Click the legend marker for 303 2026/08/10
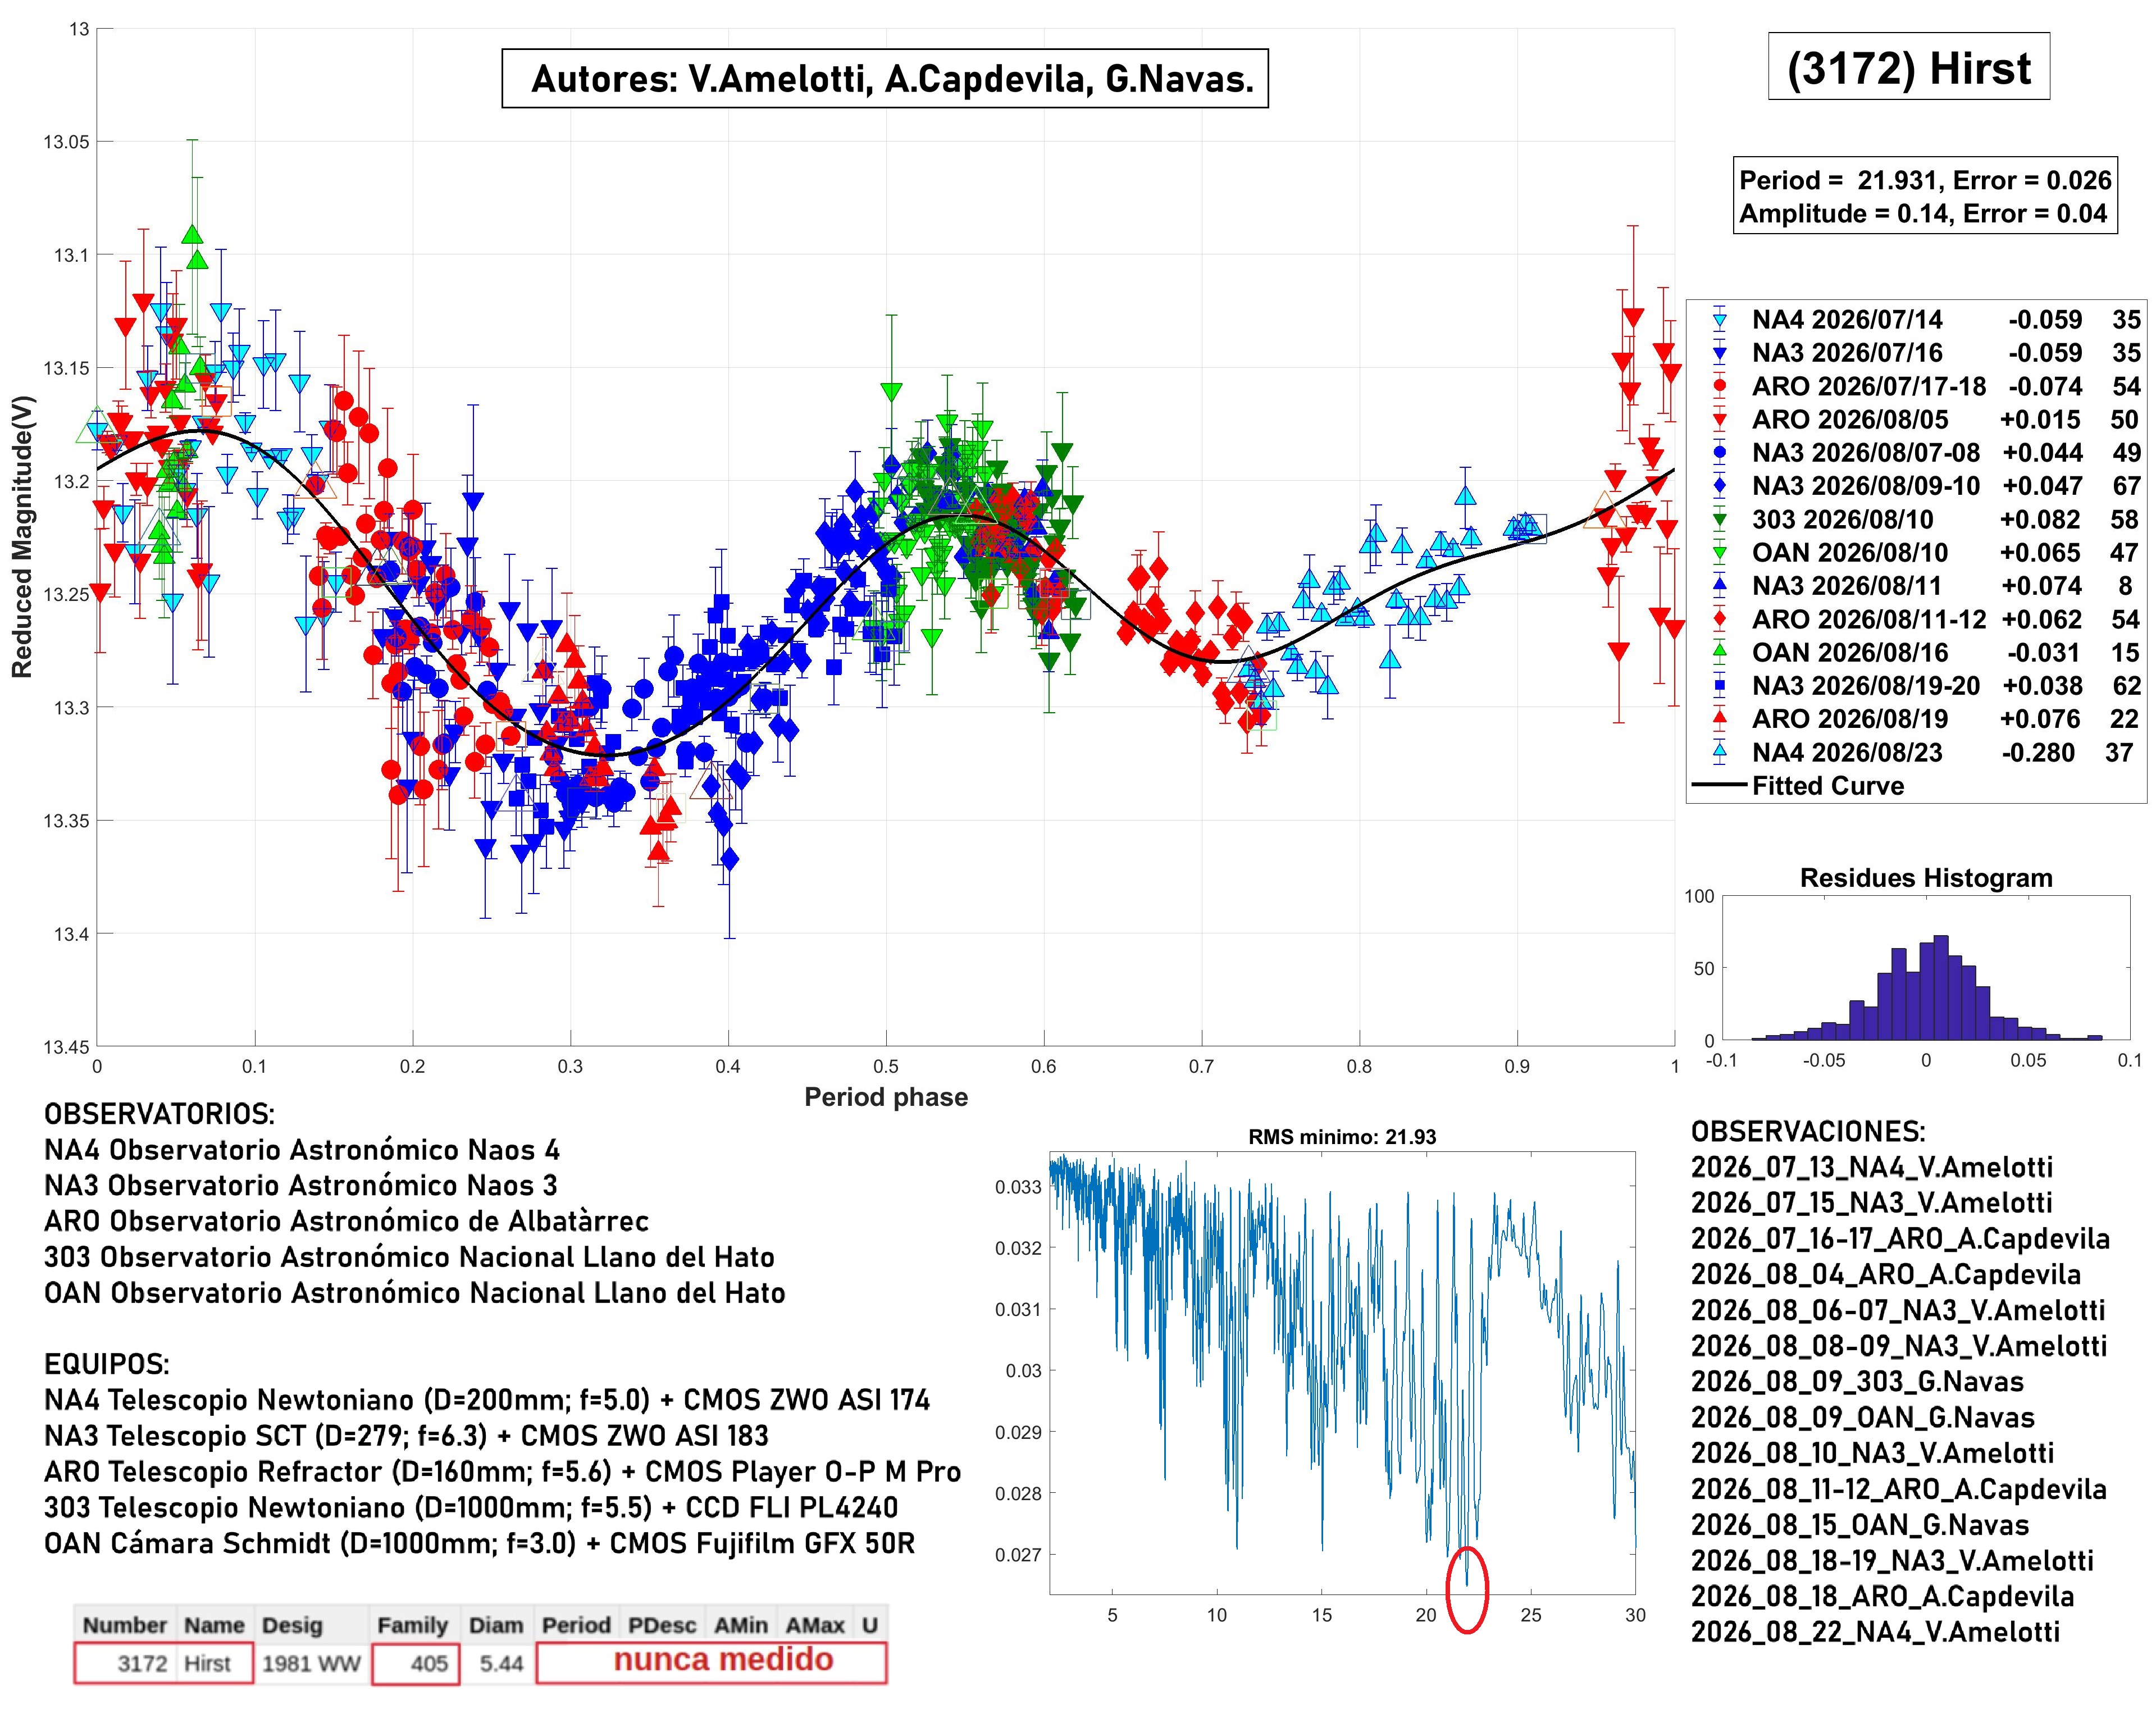2156x1713 pixels. [1720, 520]
